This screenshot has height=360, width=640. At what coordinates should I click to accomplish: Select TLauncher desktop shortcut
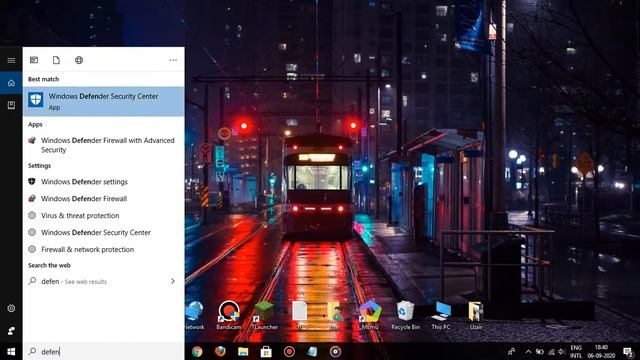click(264, 315)
